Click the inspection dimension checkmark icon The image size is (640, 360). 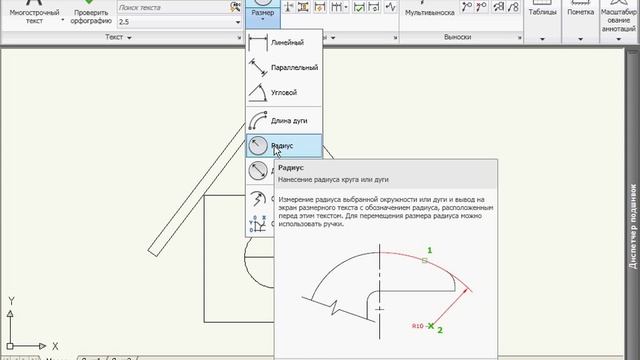[x=359, y=7]
